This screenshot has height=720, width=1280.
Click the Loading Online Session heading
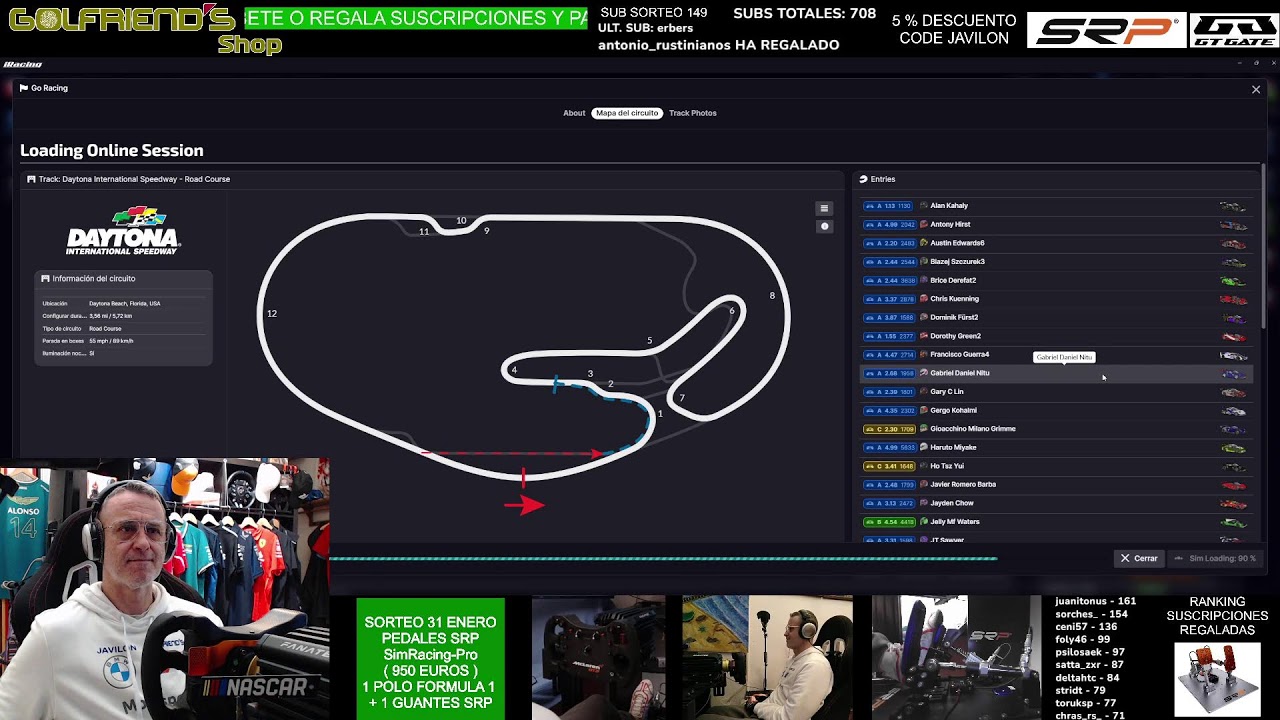tap(112, 150)
